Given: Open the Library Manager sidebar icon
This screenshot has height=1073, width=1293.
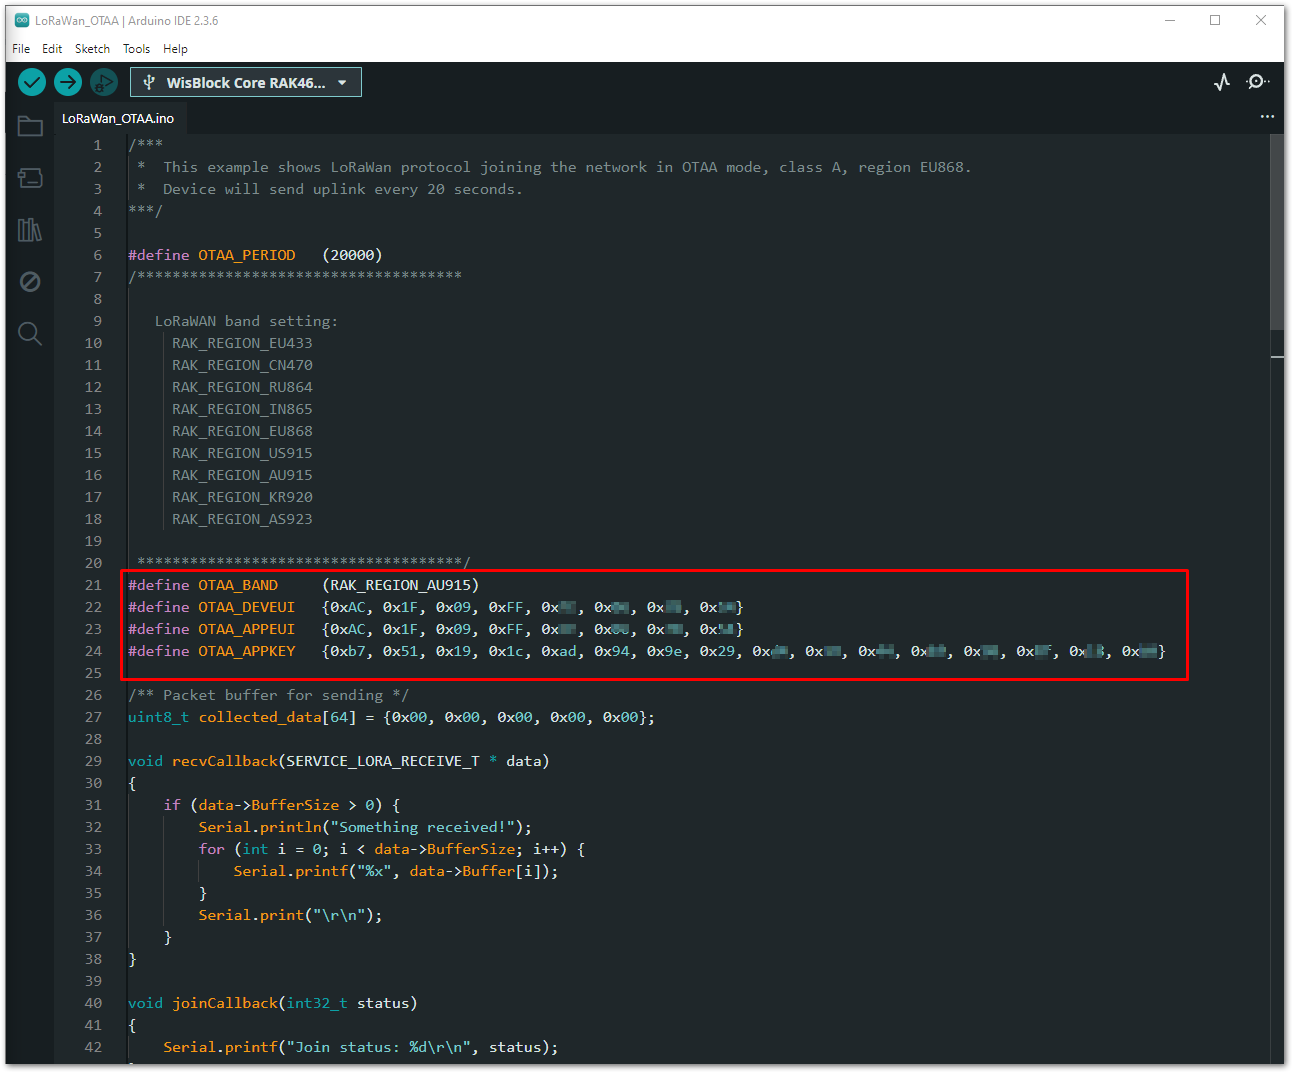Looking at the screenshot, I should click(x=30, y=230).
